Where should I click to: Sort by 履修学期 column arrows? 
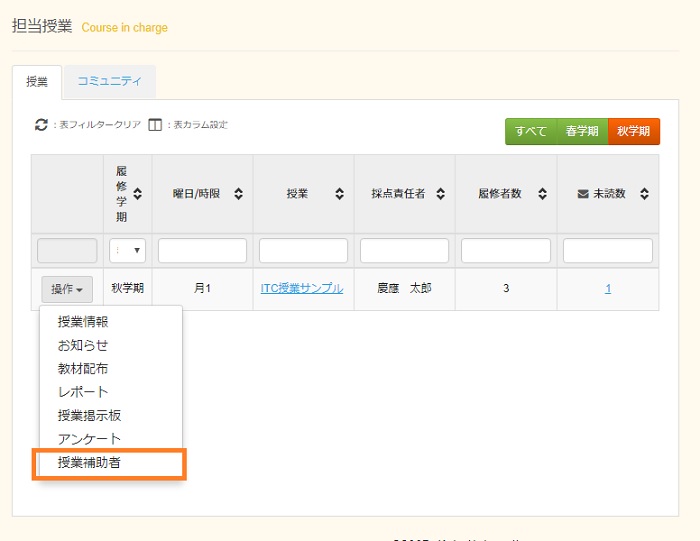[x=138, y=193]
